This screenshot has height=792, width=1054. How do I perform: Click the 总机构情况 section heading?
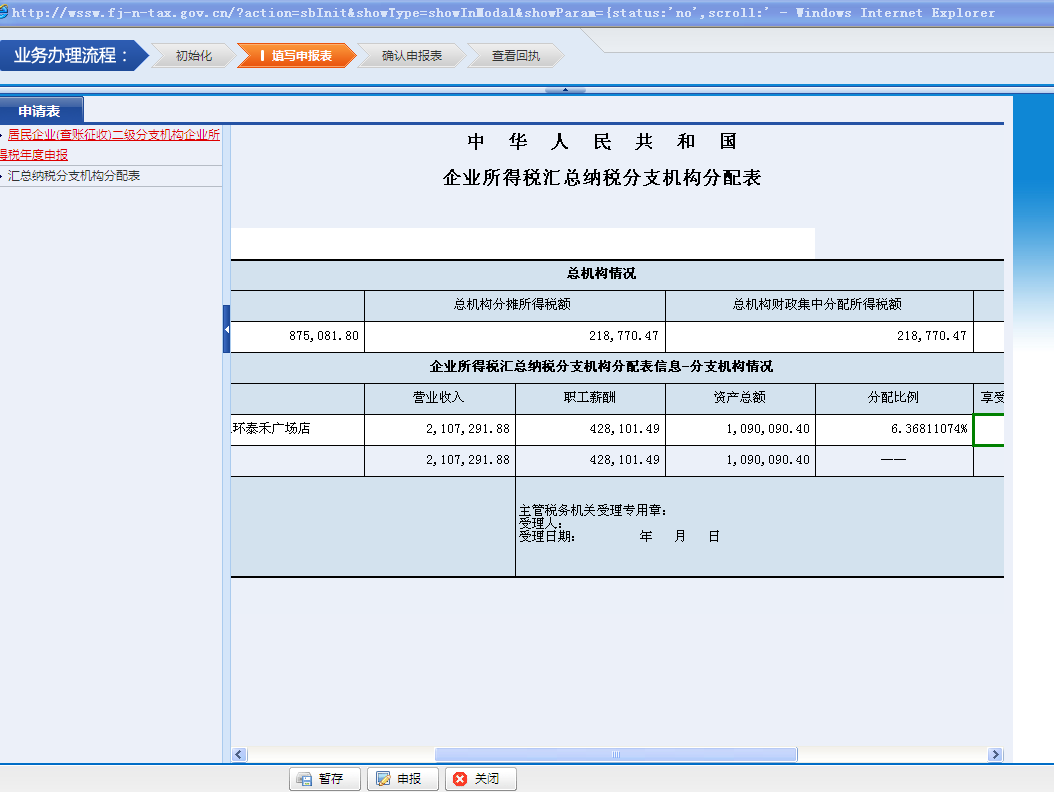(x=602, y=274)
